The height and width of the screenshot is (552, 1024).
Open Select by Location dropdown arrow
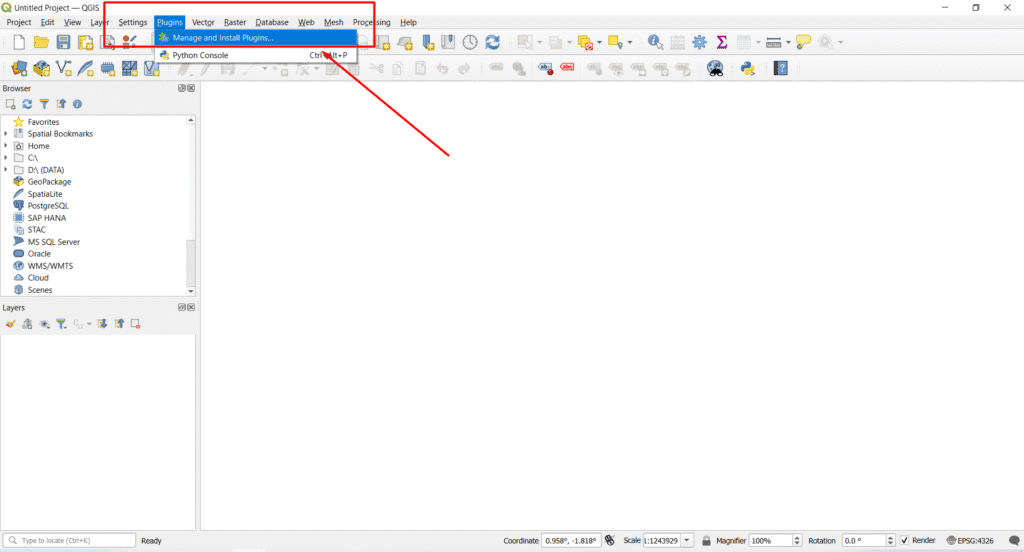(x=630, y=42)
